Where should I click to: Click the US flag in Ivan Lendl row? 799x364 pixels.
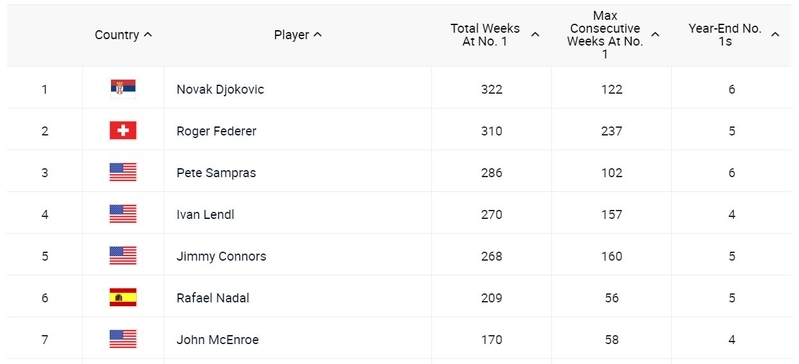(x=123, y=214)
